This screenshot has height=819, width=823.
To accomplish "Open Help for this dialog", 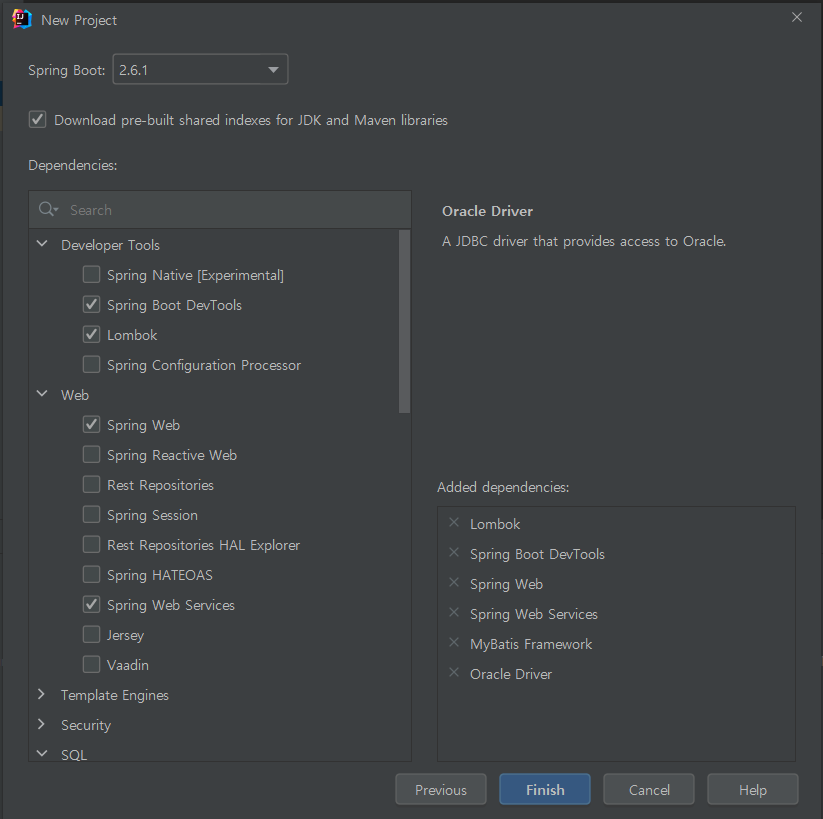I will (x=753, y=789).
